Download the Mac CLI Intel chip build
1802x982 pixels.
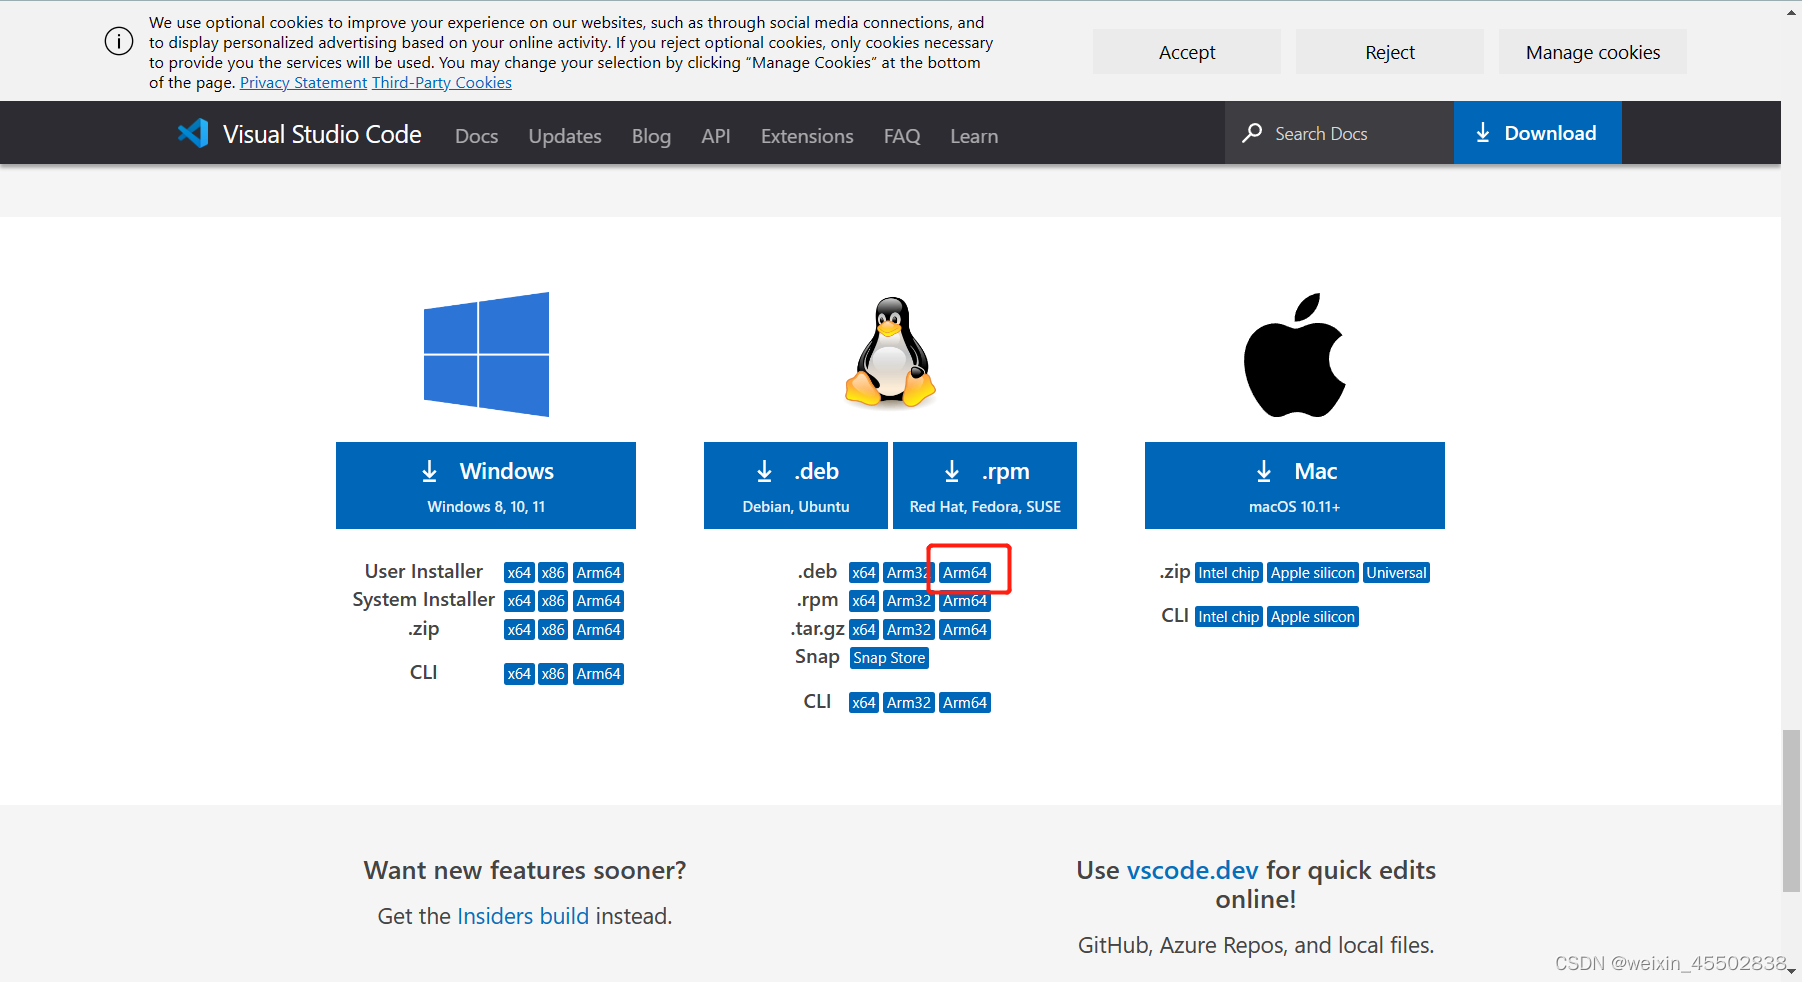[x=1229, y=617]
